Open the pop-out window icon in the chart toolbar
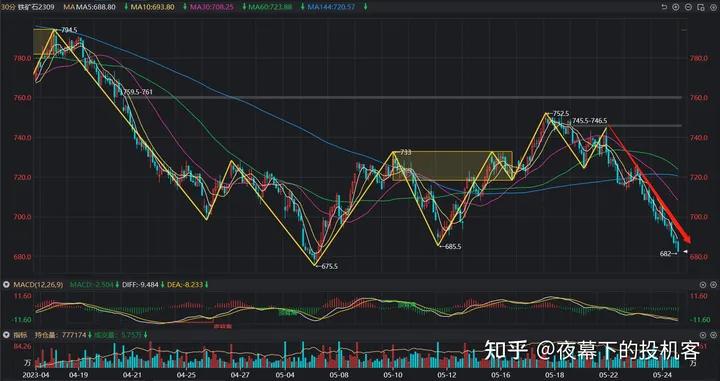 click(700, 7)
